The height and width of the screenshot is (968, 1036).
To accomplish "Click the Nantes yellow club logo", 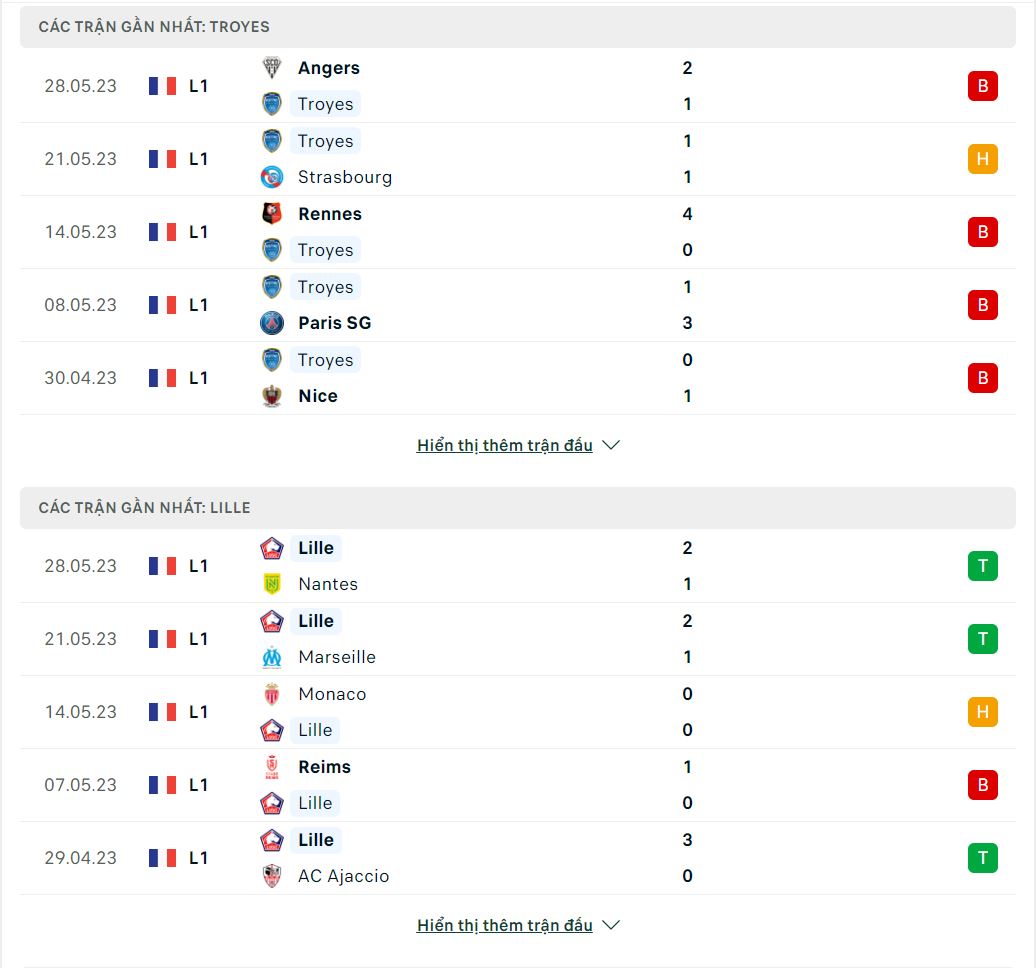I will tap(272, 584).
